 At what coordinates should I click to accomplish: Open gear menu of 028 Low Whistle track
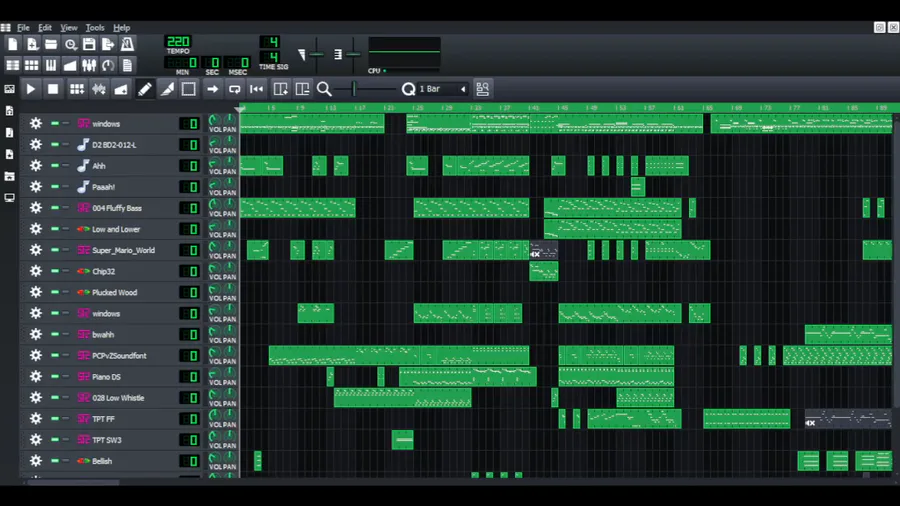[x=36, y=398]
